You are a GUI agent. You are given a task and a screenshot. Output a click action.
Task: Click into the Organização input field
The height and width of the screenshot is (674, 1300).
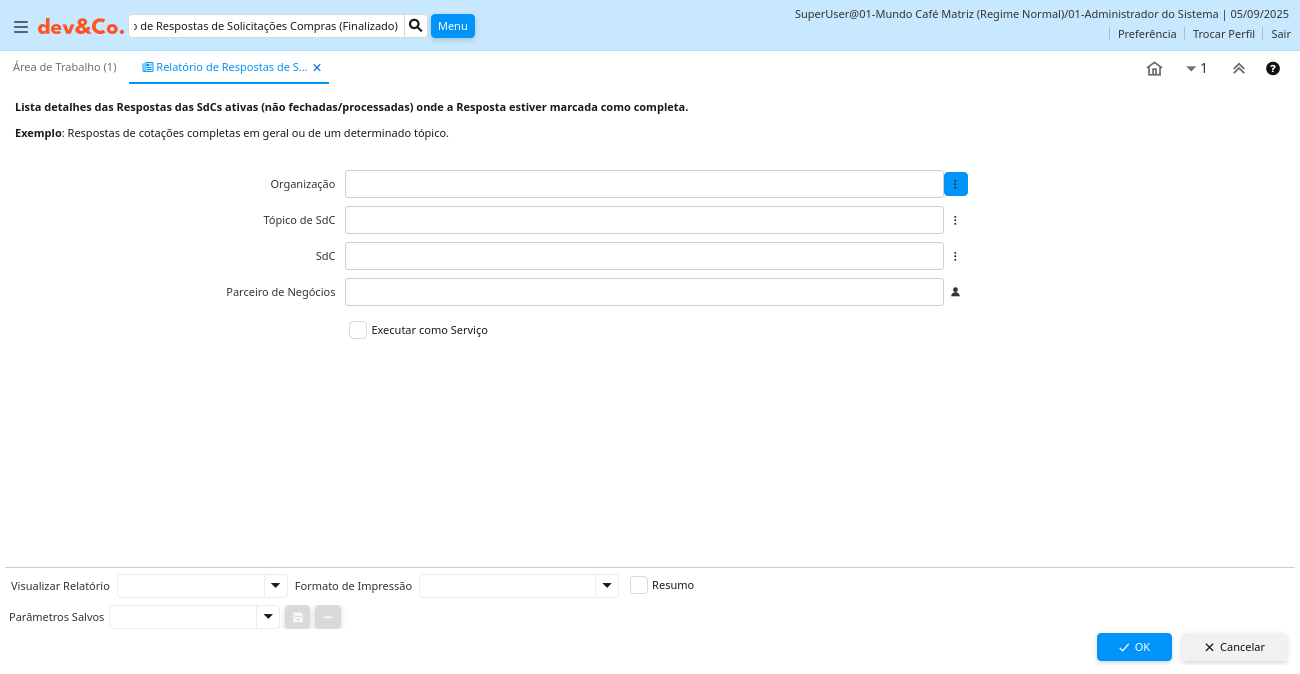click(644, 184)
